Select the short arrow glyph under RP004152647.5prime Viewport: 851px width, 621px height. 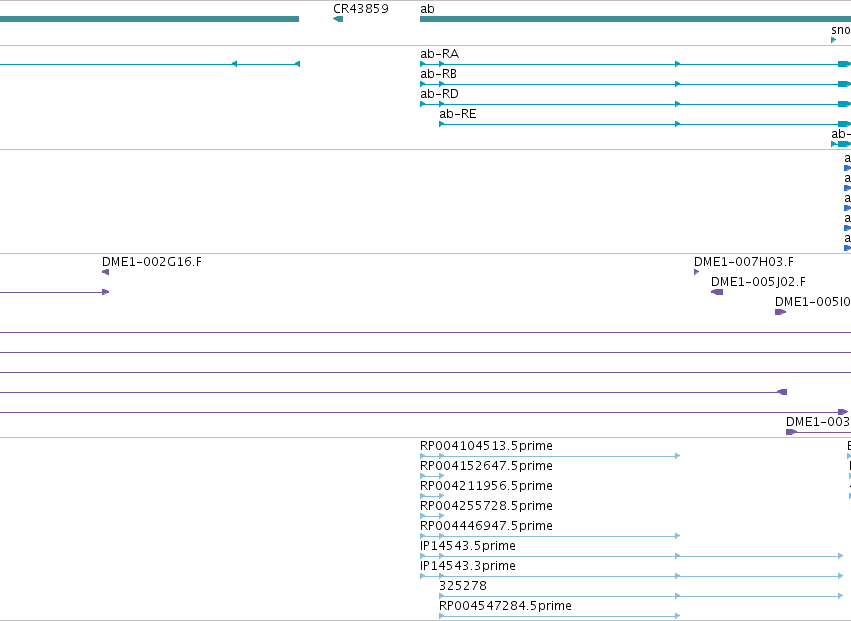pyautogui.click(x=432, y=476)
